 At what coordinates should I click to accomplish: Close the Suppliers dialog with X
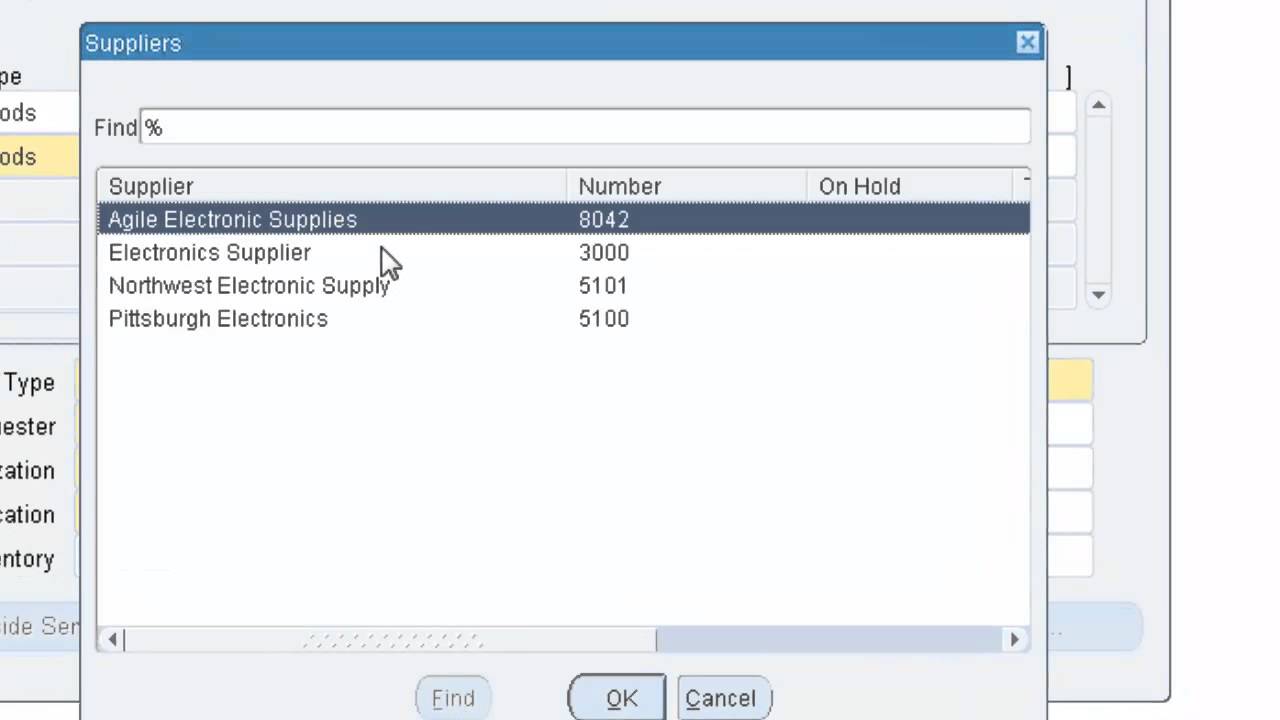coord(1027,43)
